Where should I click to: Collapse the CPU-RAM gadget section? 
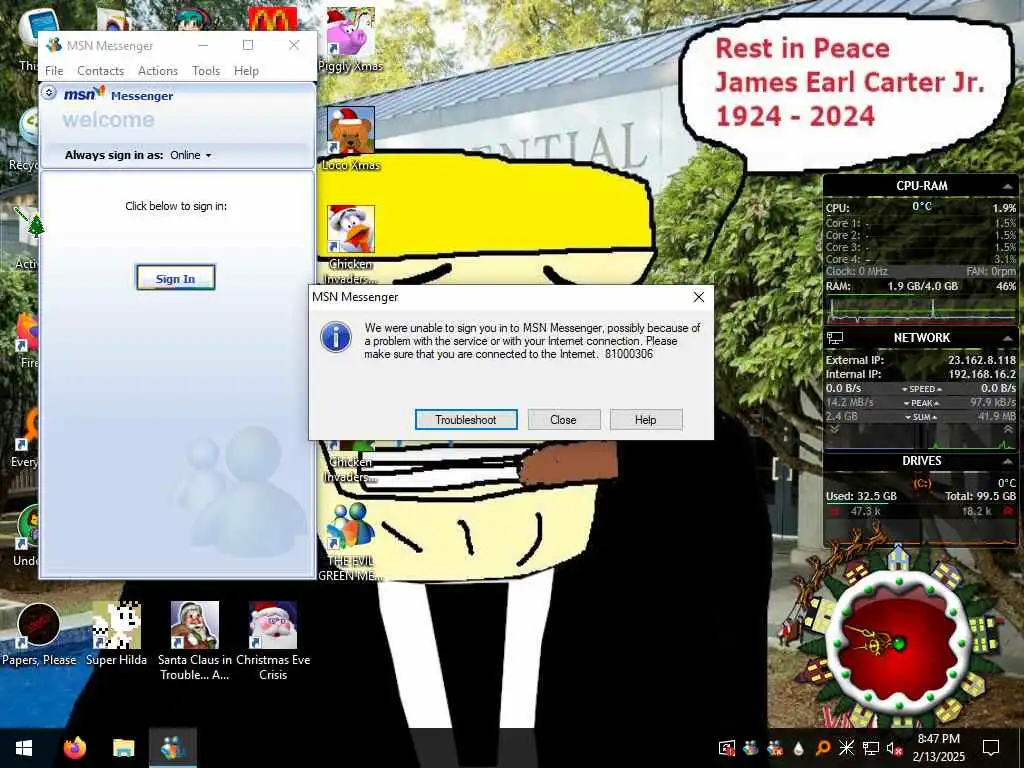coord(1008,187)
